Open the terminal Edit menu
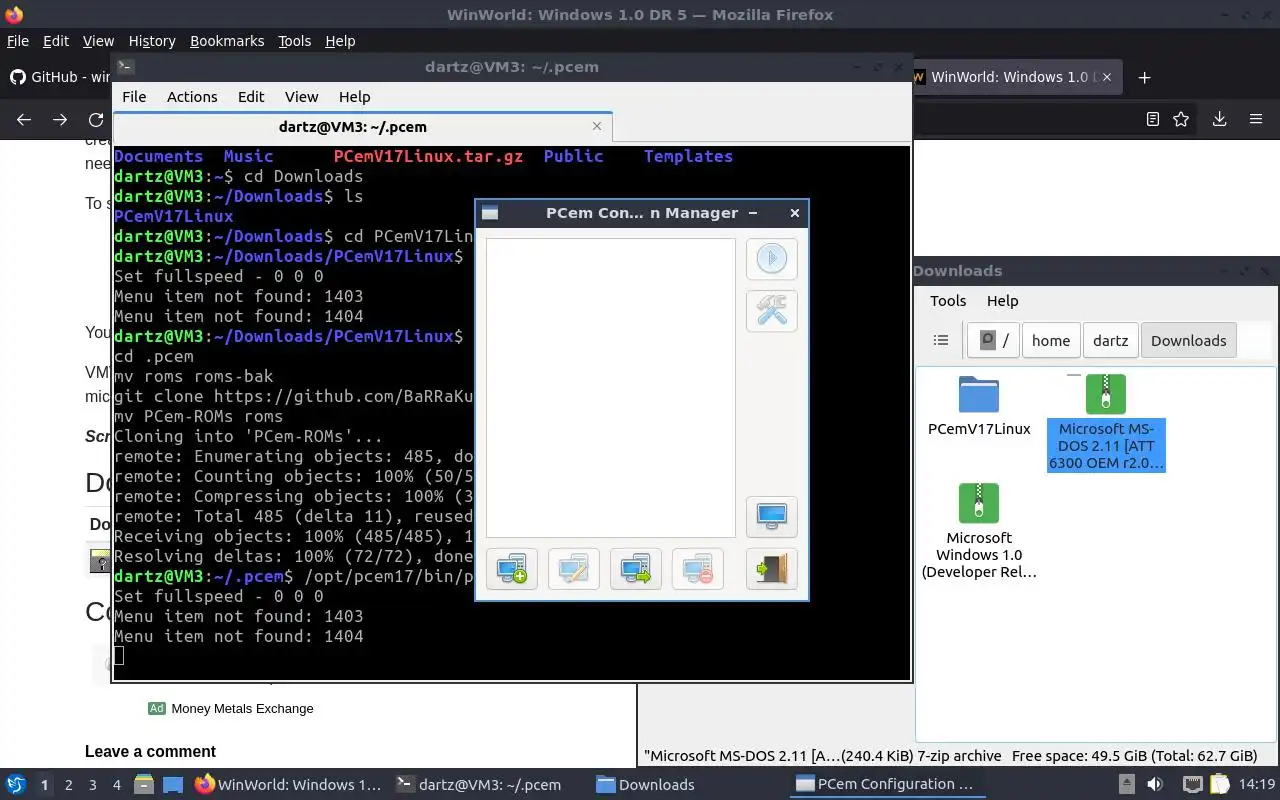This screenshot has height=800, width=1280. [x=251, y=97]
